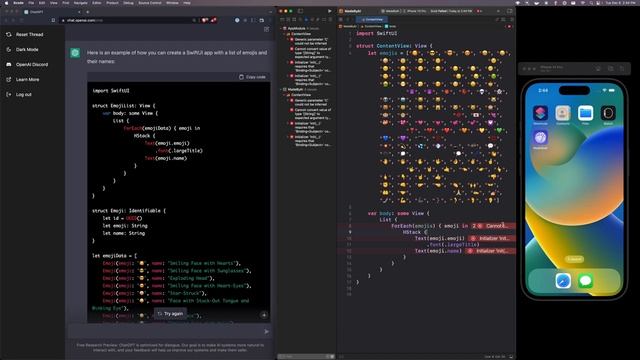Click the red error icon at right of breadcrumb bar

click(509, 27)
